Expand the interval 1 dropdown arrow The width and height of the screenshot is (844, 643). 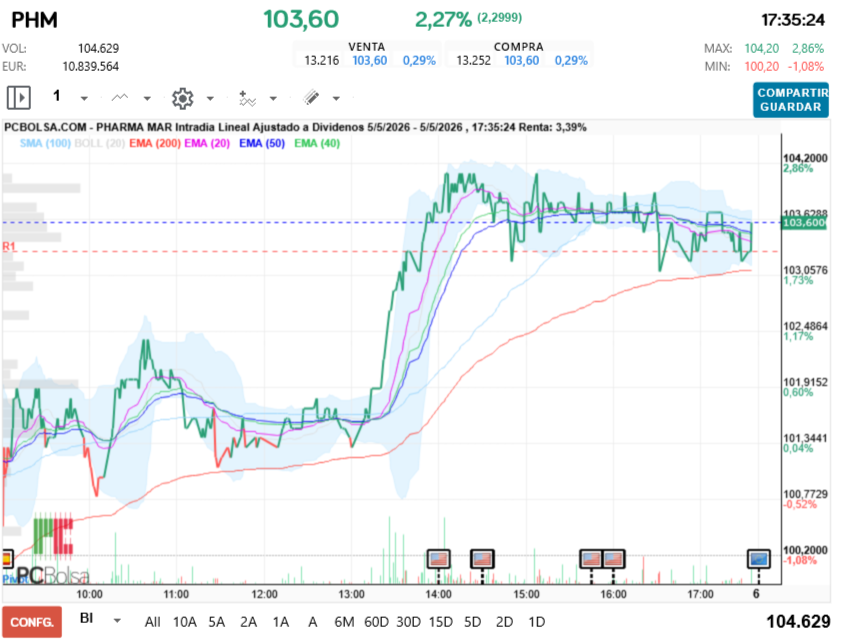84,98
